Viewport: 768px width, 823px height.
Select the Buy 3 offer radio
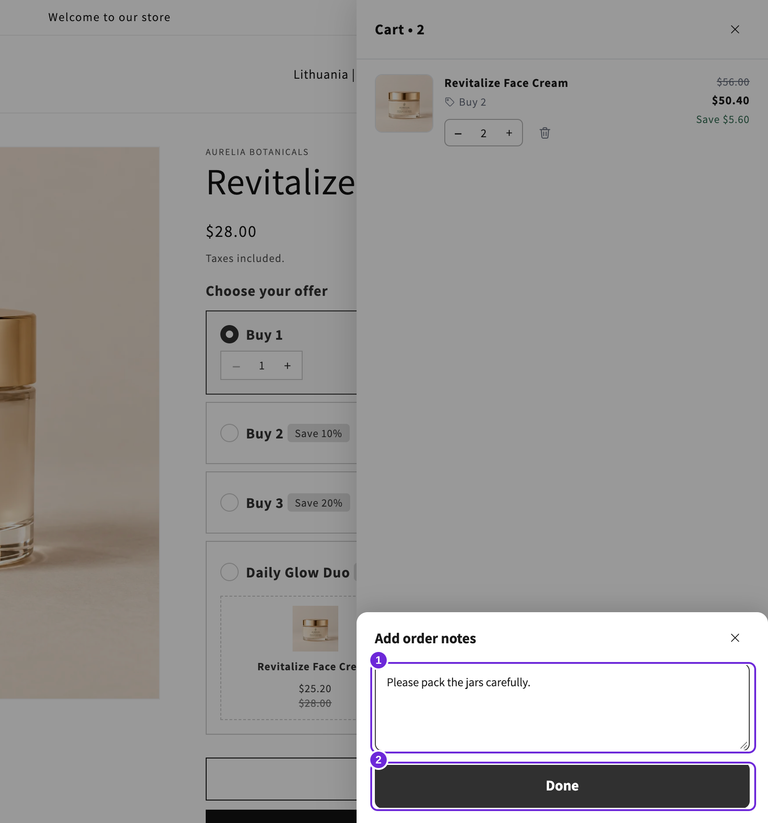229,502
